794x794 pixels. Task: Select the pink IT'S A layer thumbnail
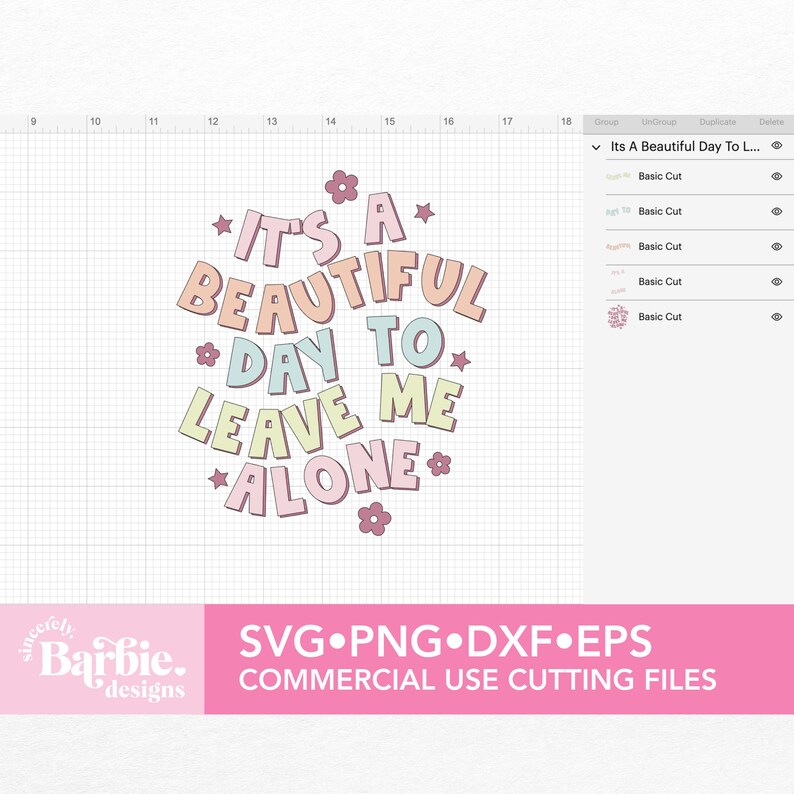point(618,282)
